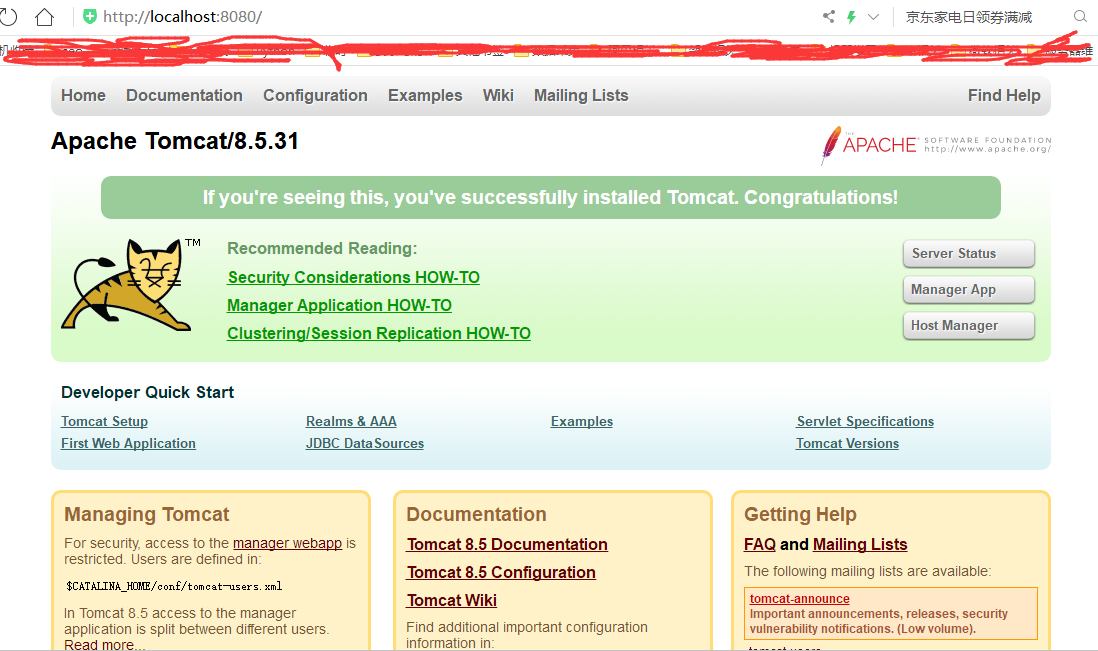The height and width of the screenshot is (651, 1098).
Task: Open the Servlet Specifications link
Action: (x=865, y=421)
